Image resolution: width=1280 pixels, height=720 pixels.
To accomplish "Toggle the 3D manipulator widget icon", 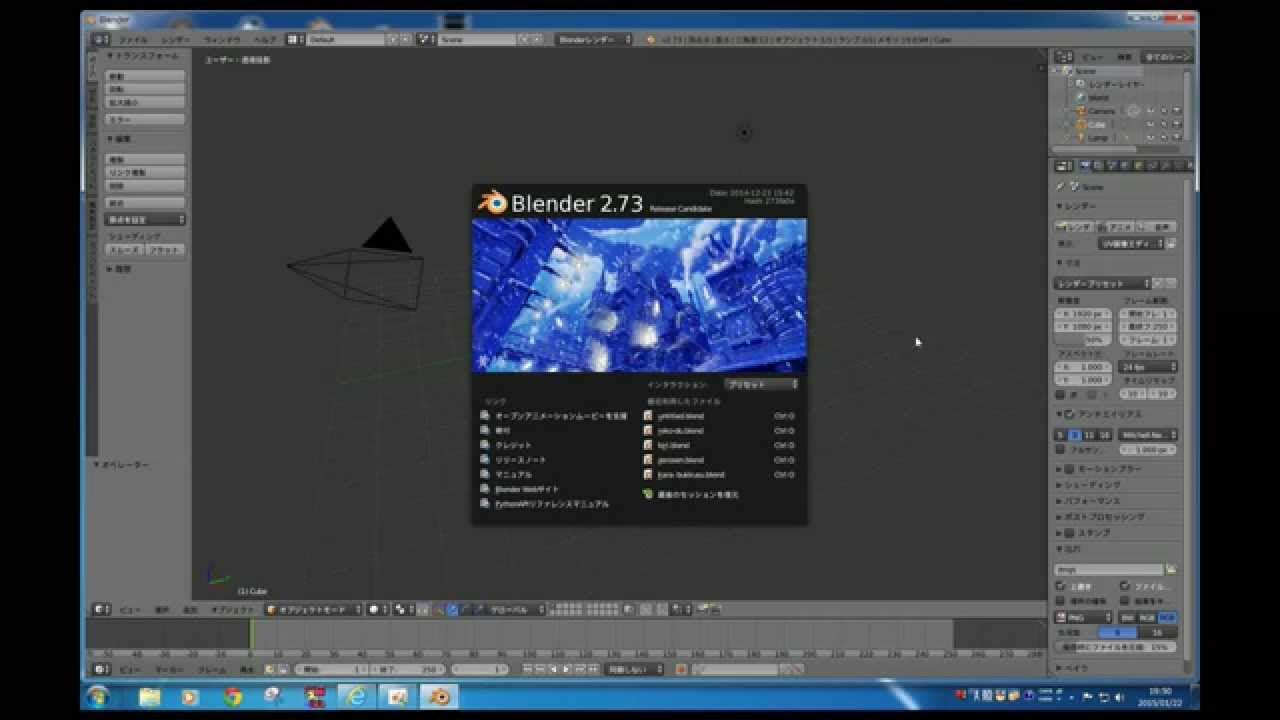I will pos(439,609).
